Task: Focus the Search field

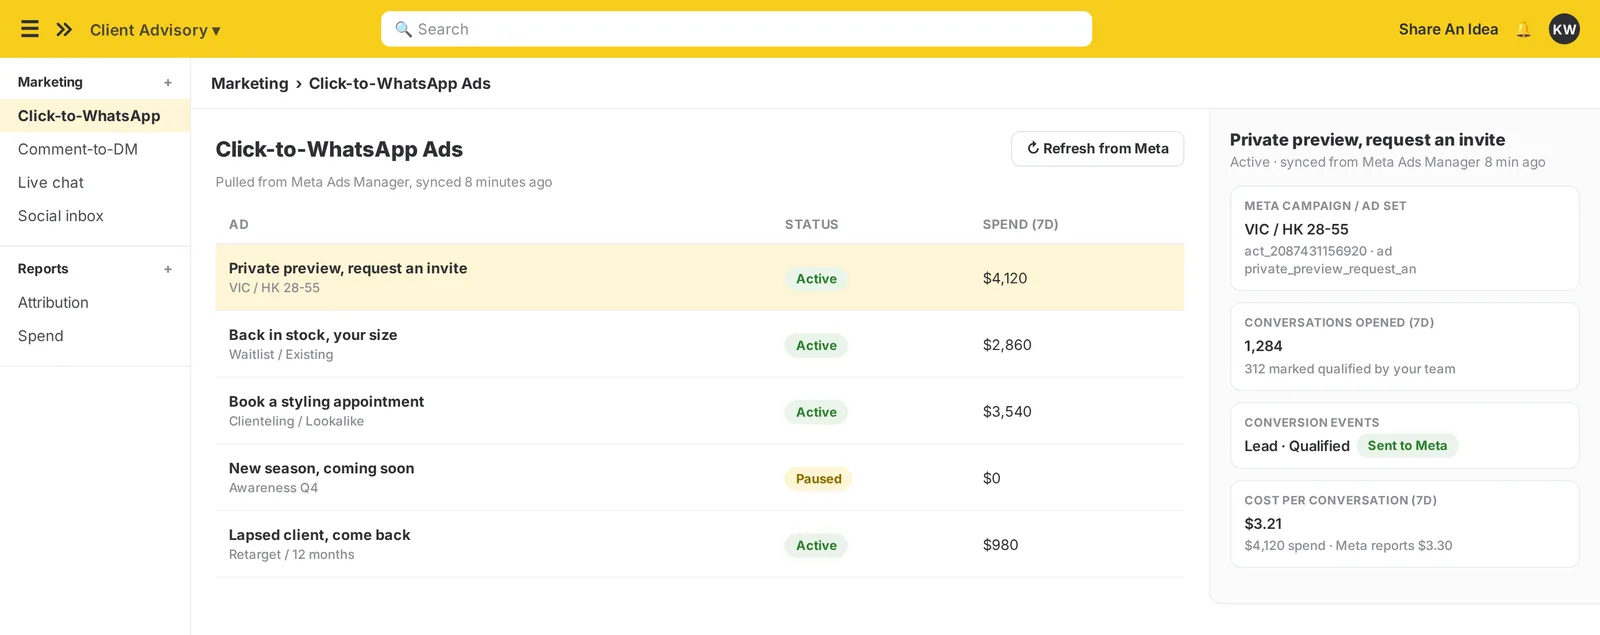Action: tap(736, 29)
